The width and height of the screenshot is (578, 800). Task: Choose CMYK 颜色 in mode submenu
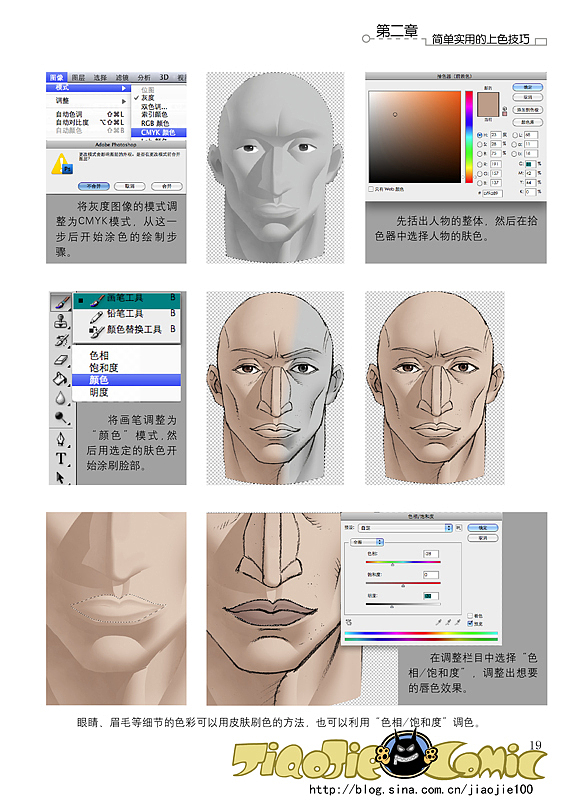[159, 132]
